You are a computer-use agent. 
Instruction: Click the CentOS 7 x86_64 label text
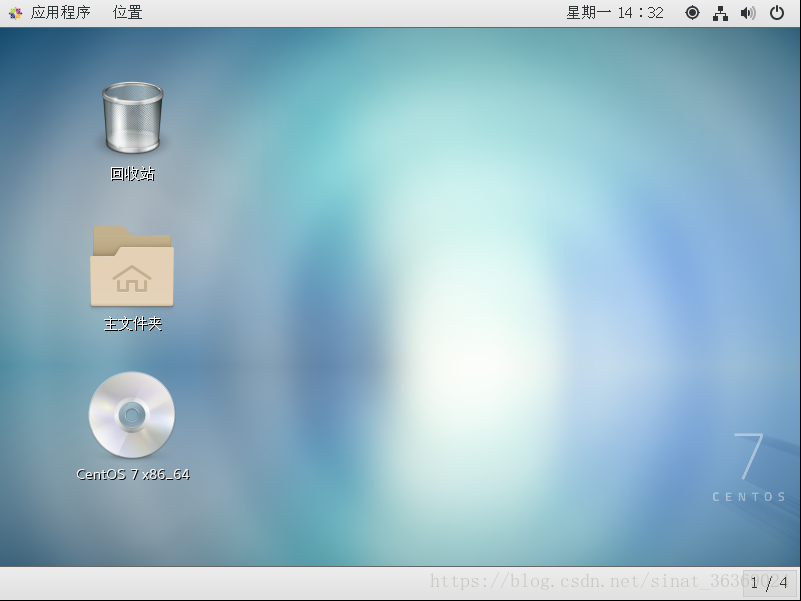[x=133, y=474]
